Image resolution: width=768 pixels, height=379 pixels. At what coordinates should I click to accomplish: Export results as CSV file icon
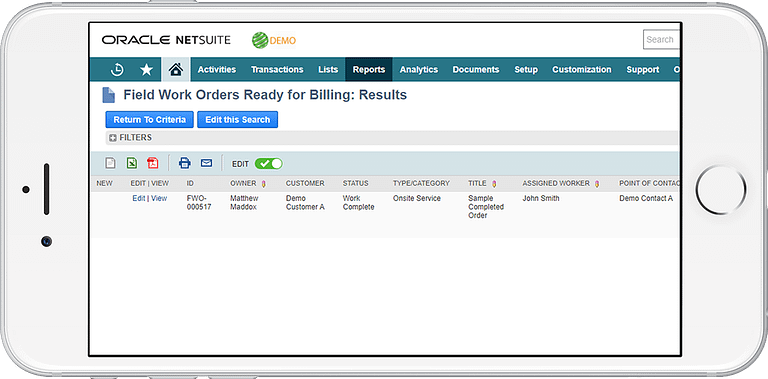pyautogui.click(x=111, y=163)
